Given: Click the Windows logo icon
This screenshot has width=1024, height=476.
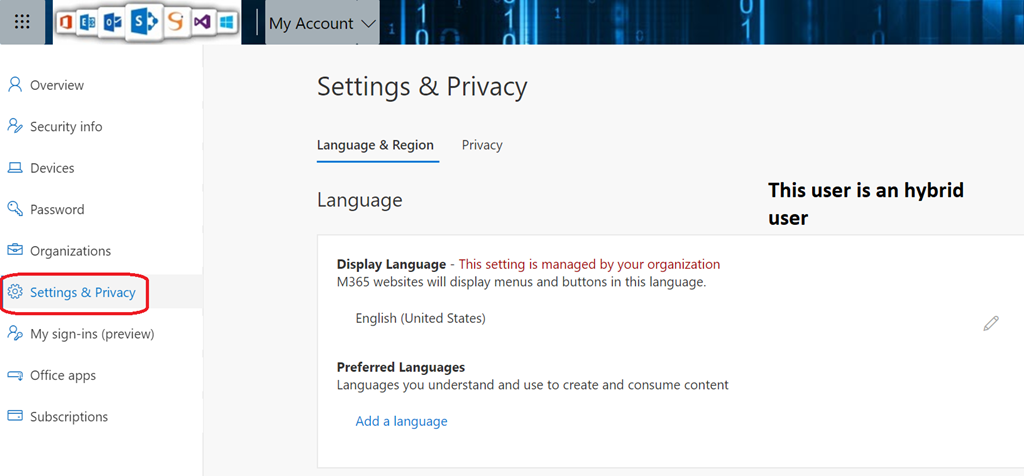Looking at the screenshot, I should [227, 22].
